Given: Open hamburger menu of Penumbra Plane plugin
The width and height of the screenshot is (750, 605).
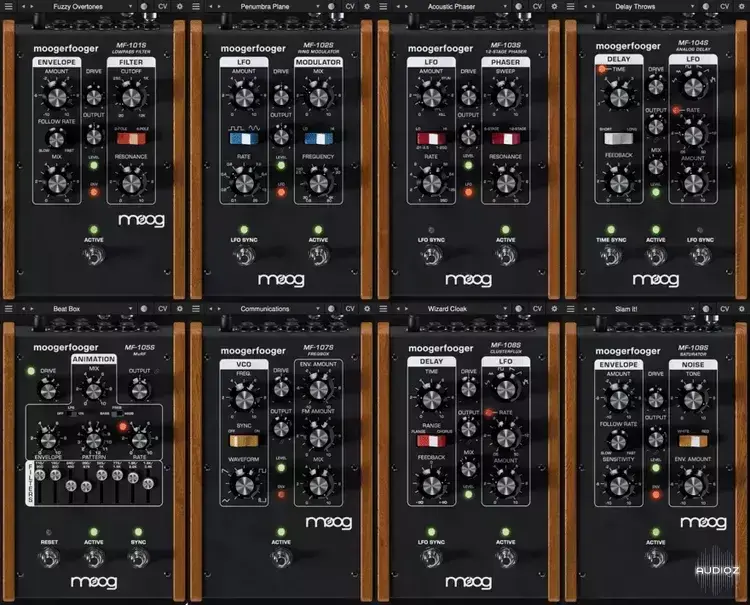Looking at the screenshot, I should point(196,7).
